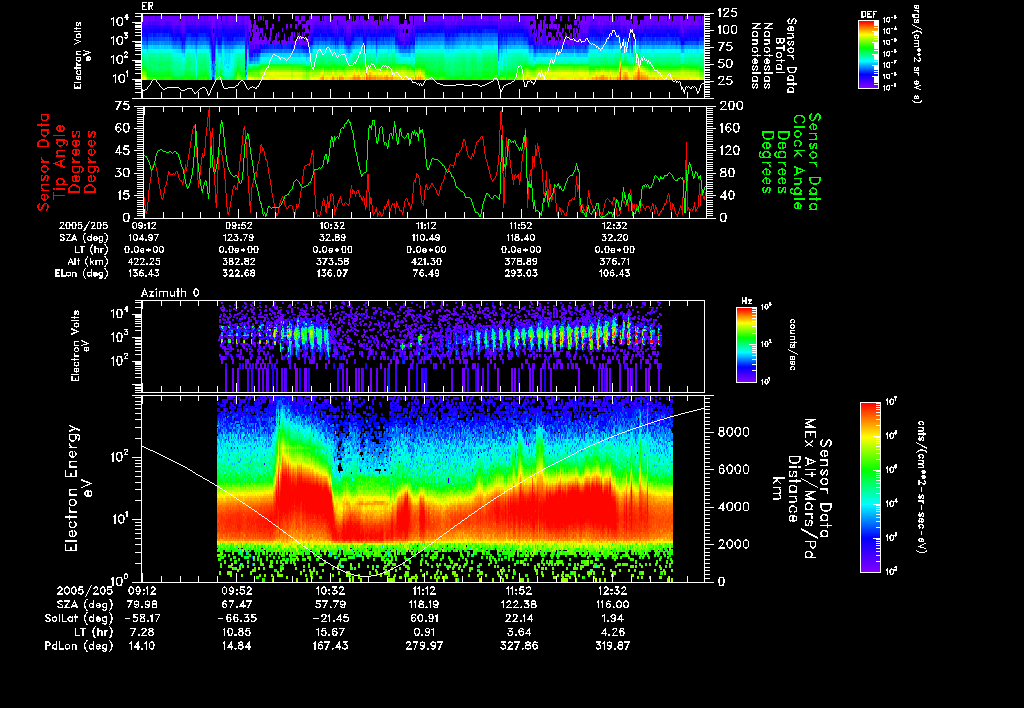The width and height of the screenshot is (1024, 708).
Task: Click the Azimuth 0 spectrogram panel
Action: click(423, 346)
